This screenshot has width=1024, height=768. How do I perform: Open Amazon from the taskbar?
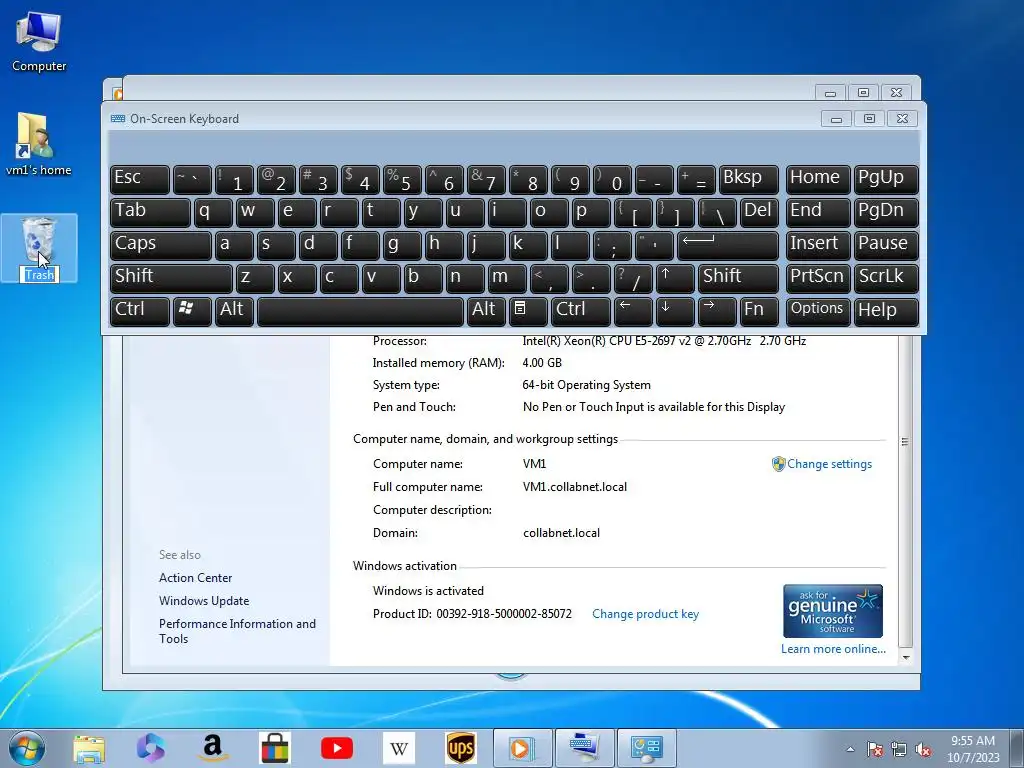coord(212,748)
